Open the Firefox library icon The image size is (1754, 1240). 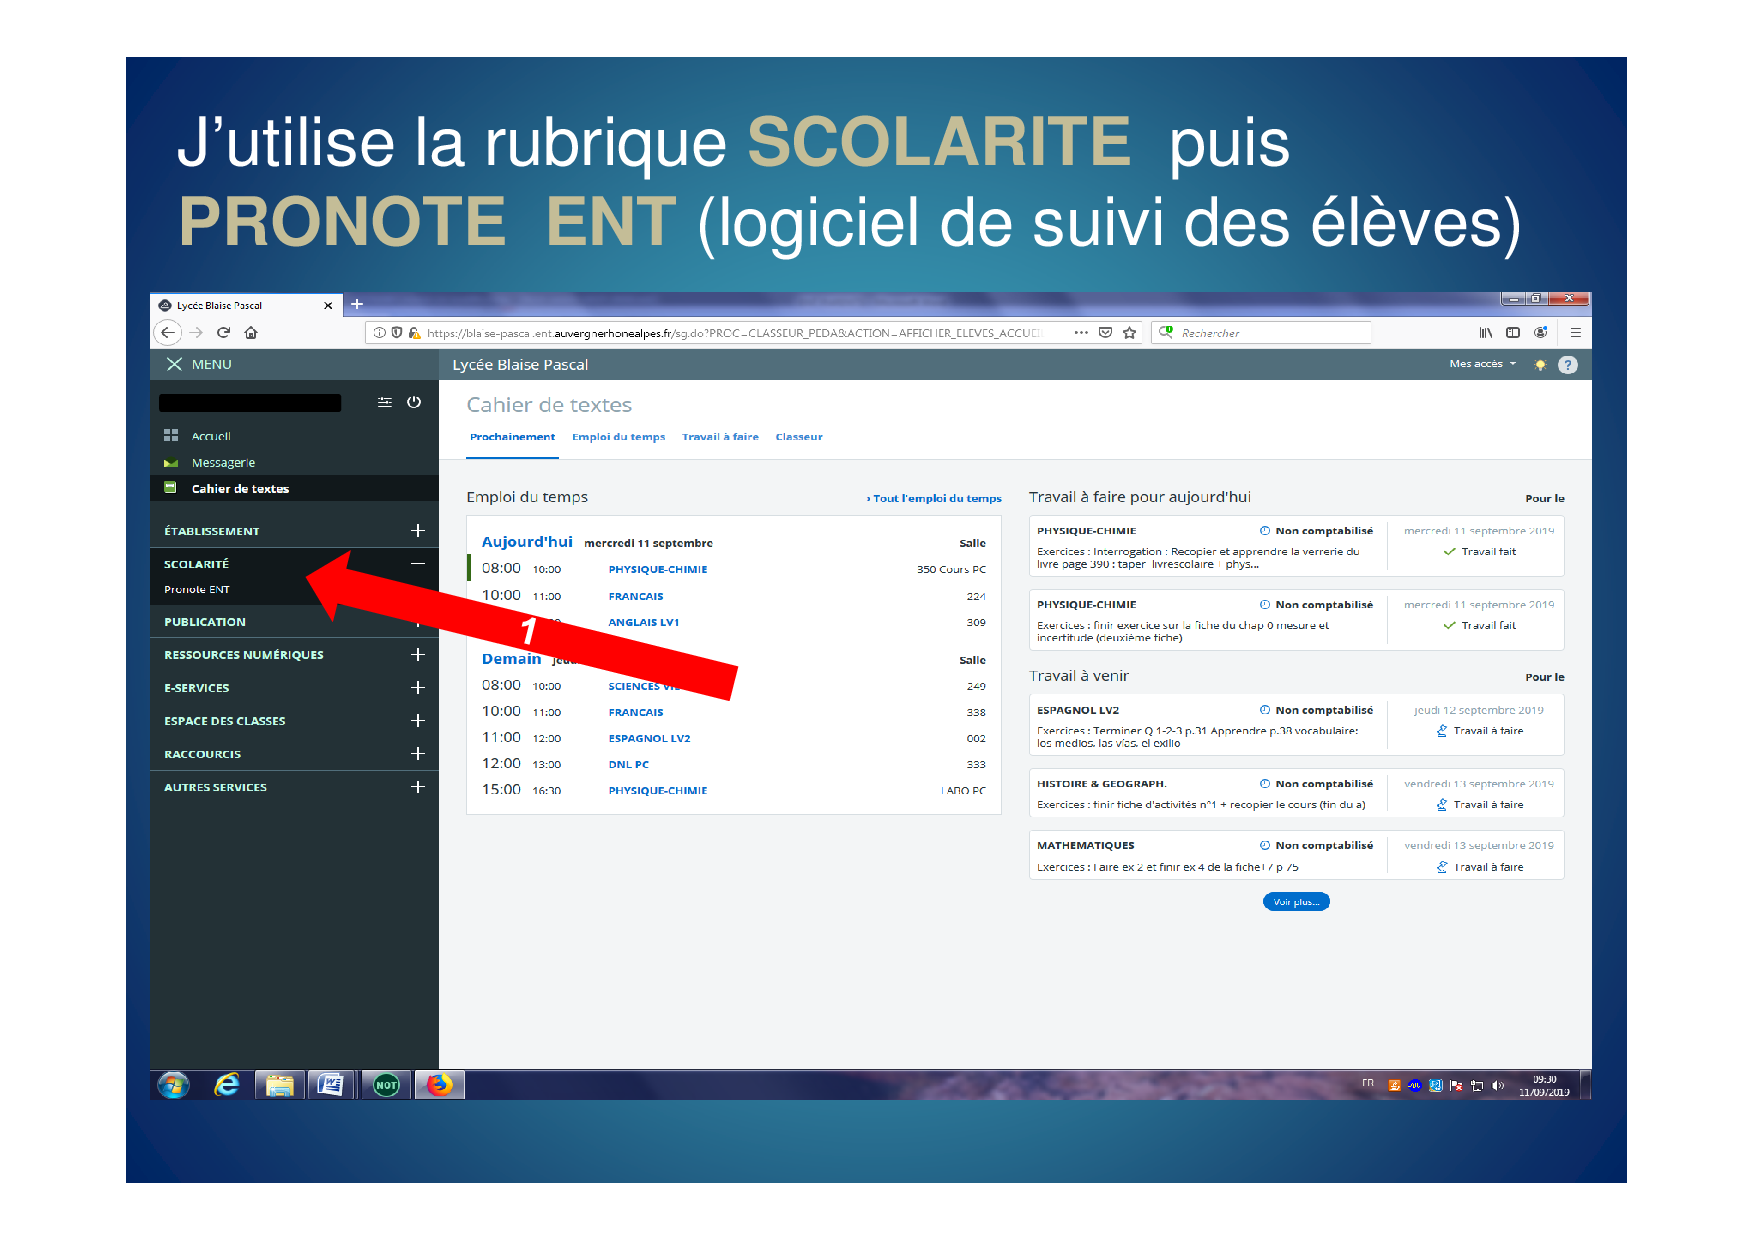[1486, 333]
